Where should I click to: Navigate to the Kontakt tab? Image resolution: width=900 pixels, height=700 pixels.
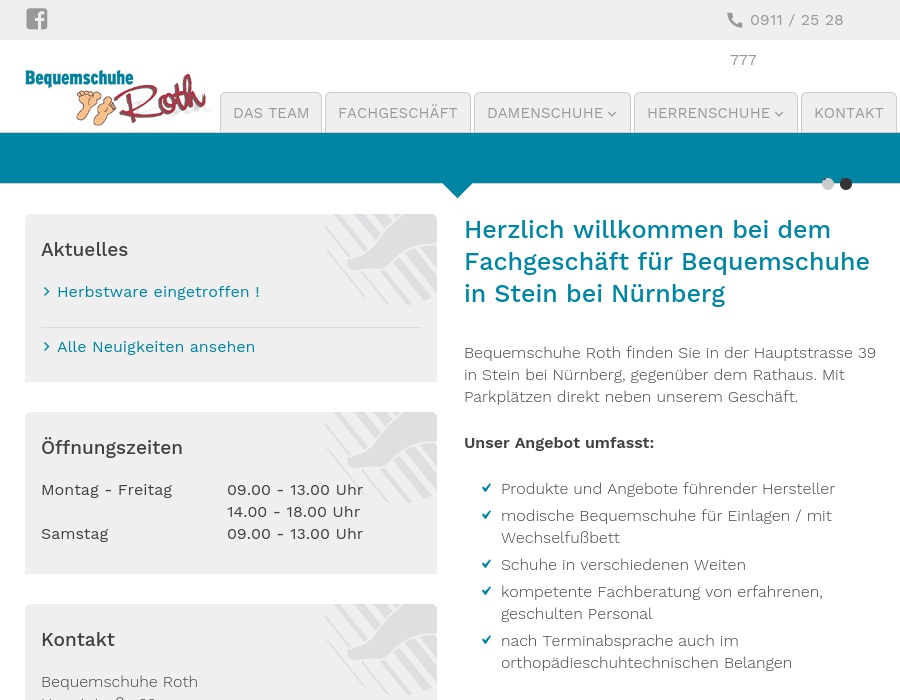click(848, 113)
